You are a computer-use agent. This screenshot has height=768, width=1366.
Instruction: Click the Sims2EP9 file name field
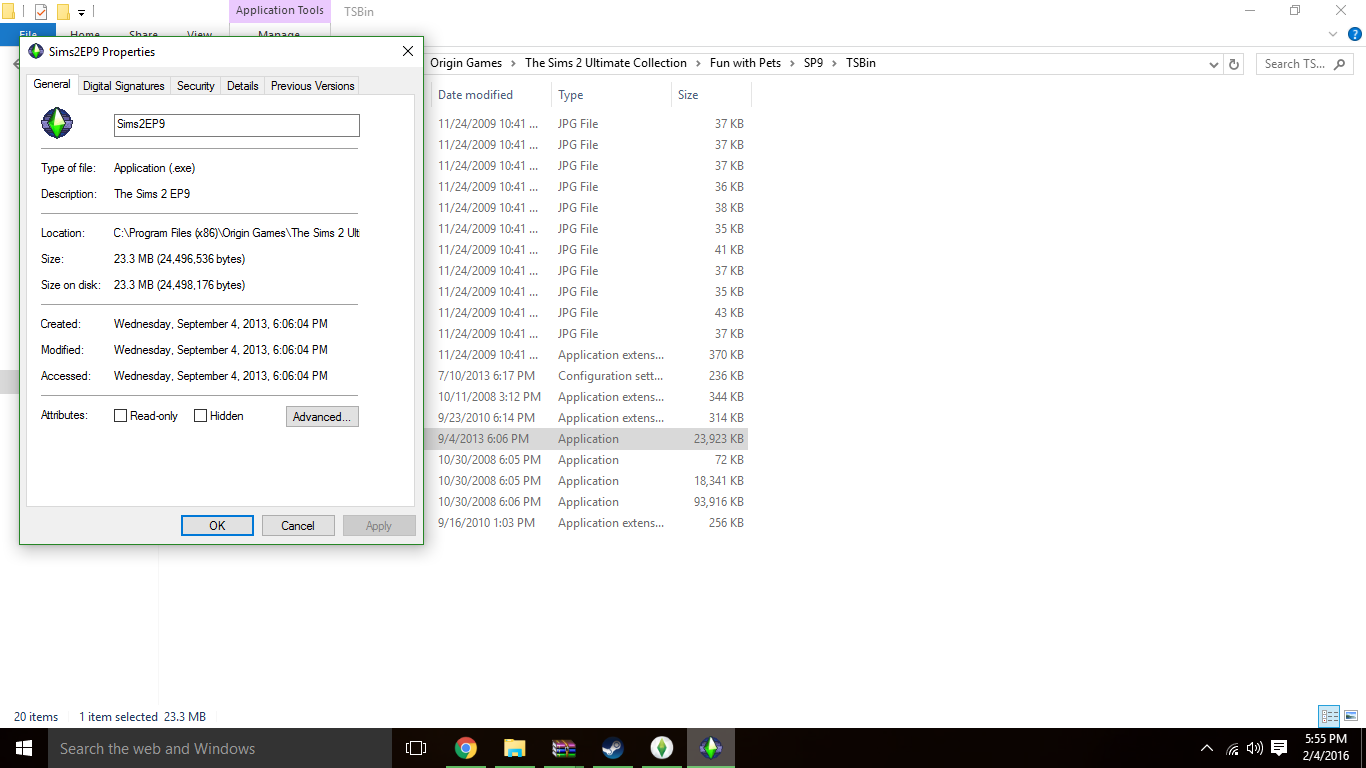(236, 125)
